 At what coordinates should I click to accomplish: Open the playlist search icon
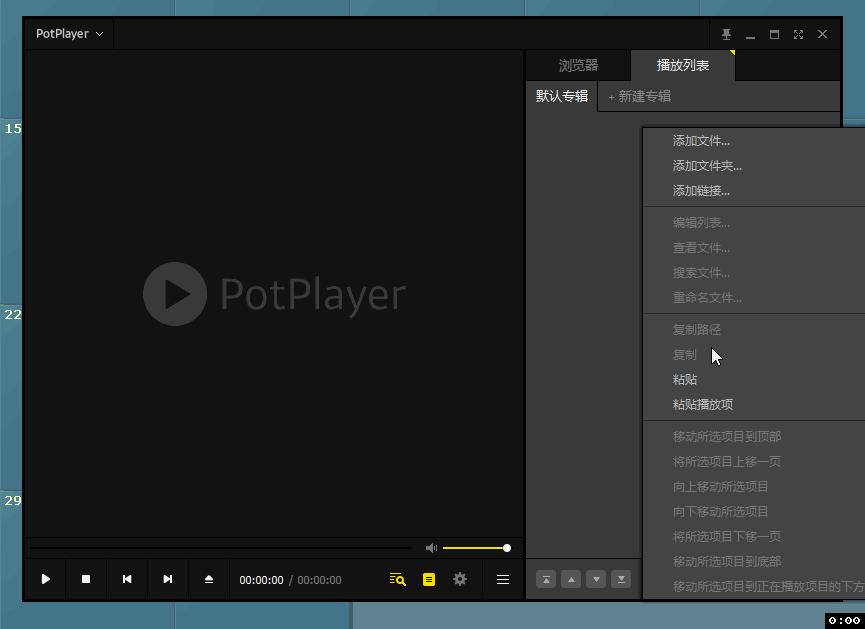pyautogui.click(x=397, y=579)
